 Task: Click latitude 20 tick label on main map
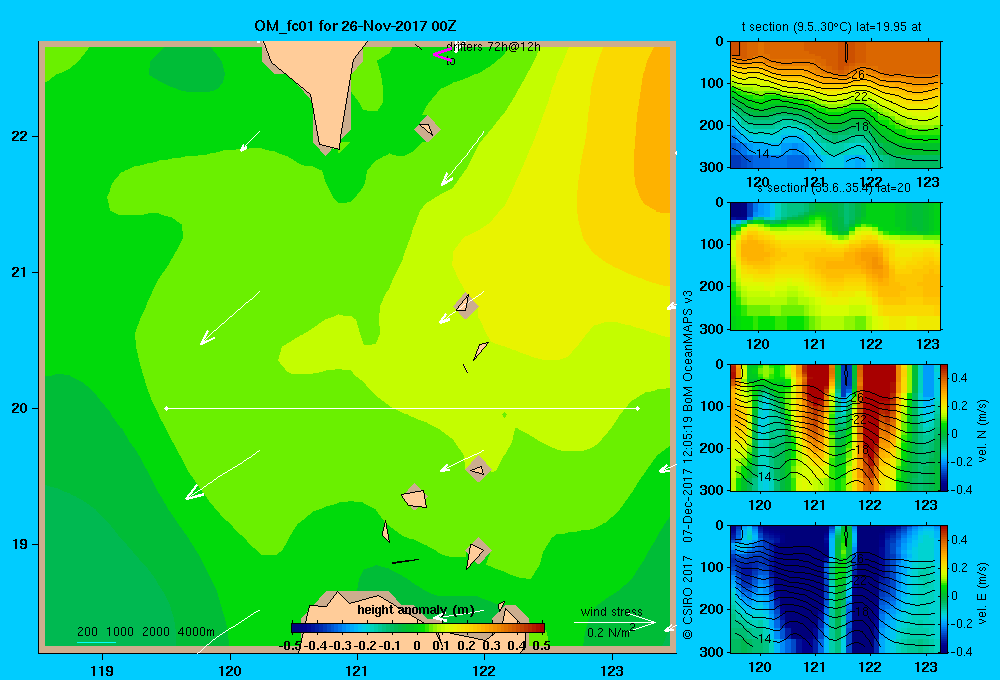coord(20,408)
